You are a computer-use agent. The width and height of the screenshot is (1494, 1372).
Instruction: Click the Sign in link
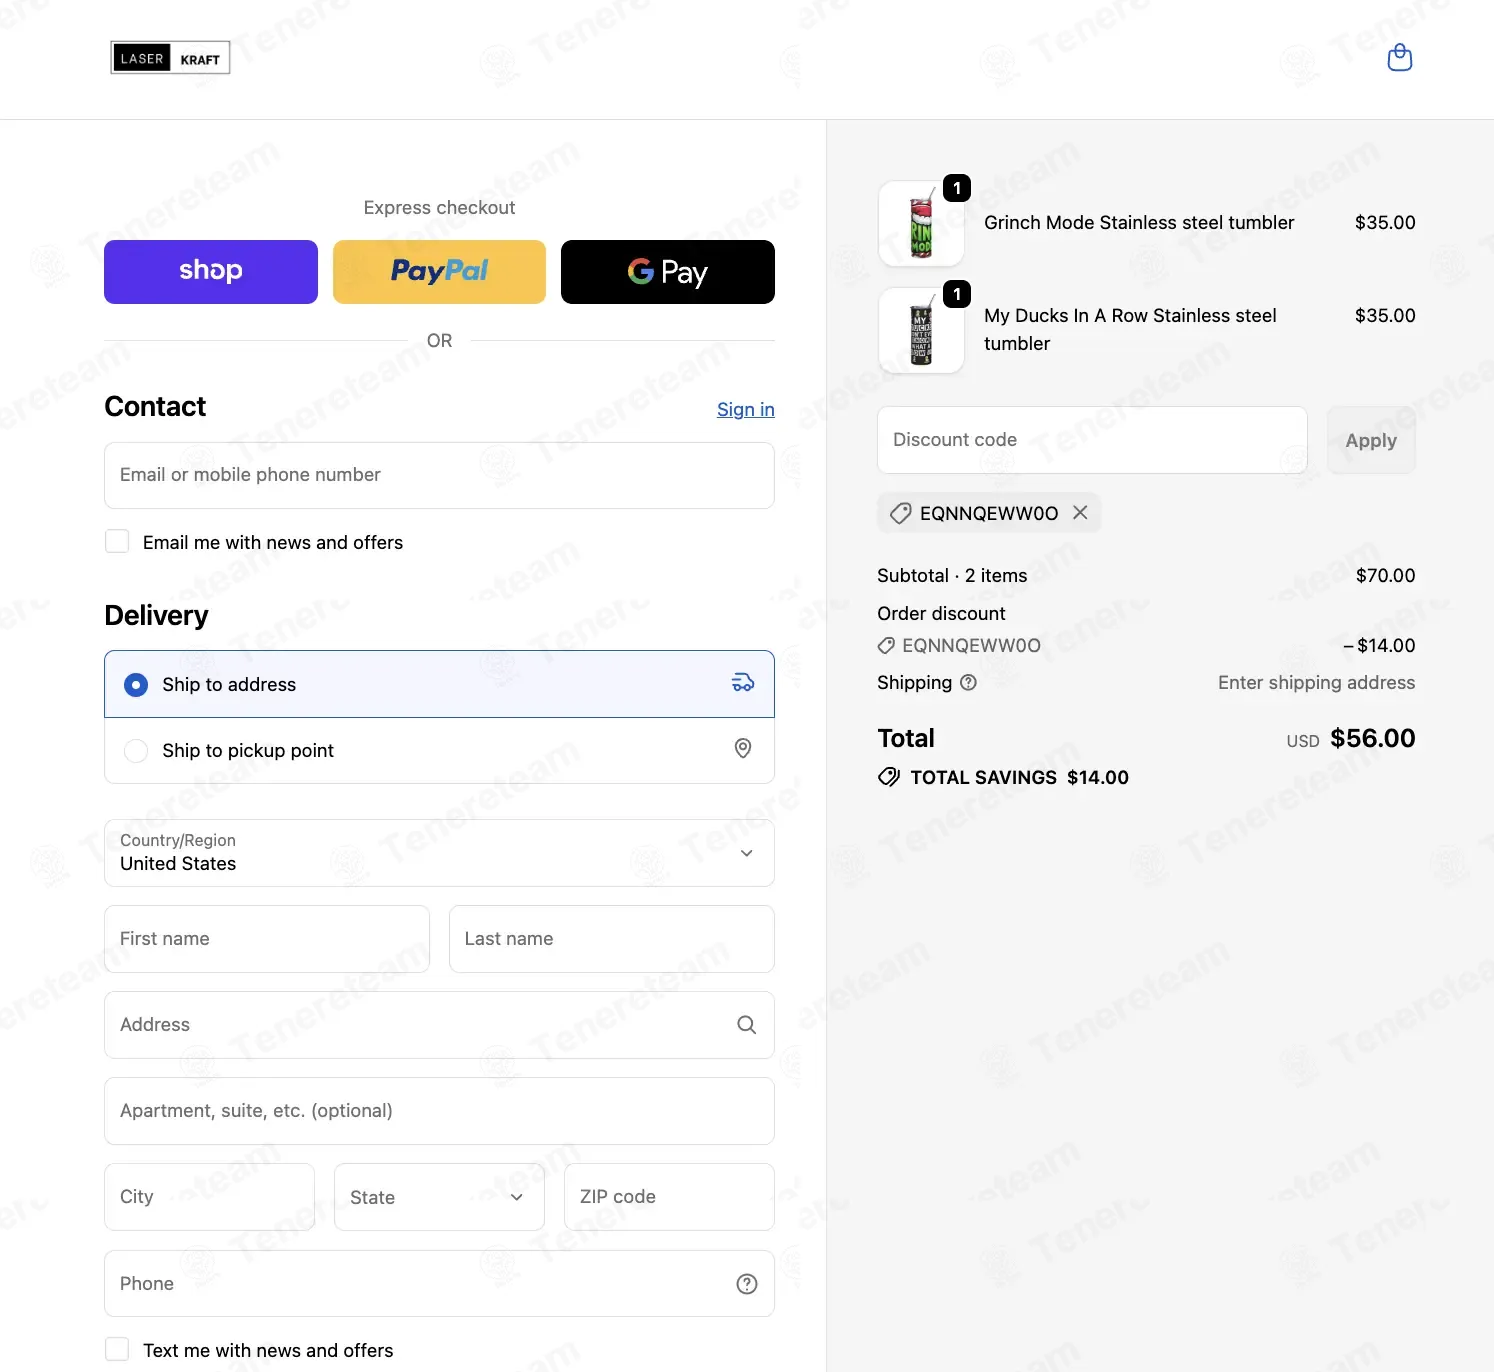click(x=745, y=409)
